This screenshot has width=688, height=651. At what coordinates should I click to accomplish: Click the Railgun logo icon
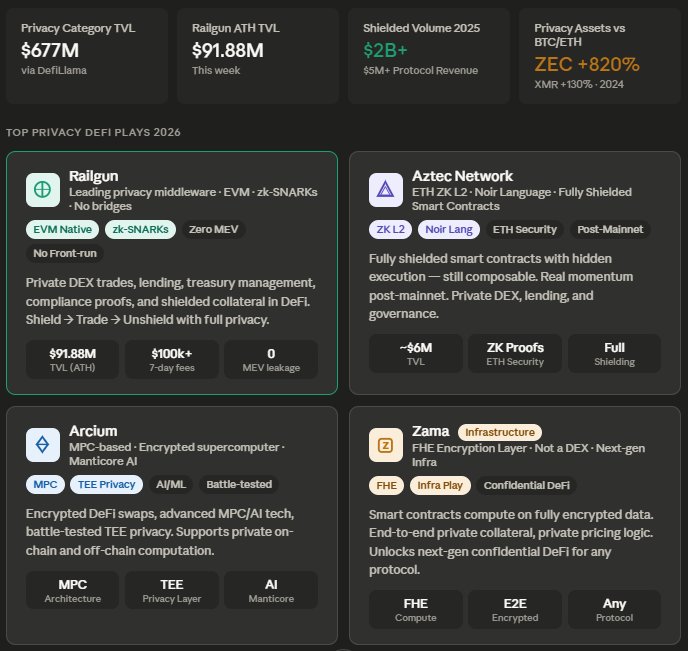click(43, 189)
